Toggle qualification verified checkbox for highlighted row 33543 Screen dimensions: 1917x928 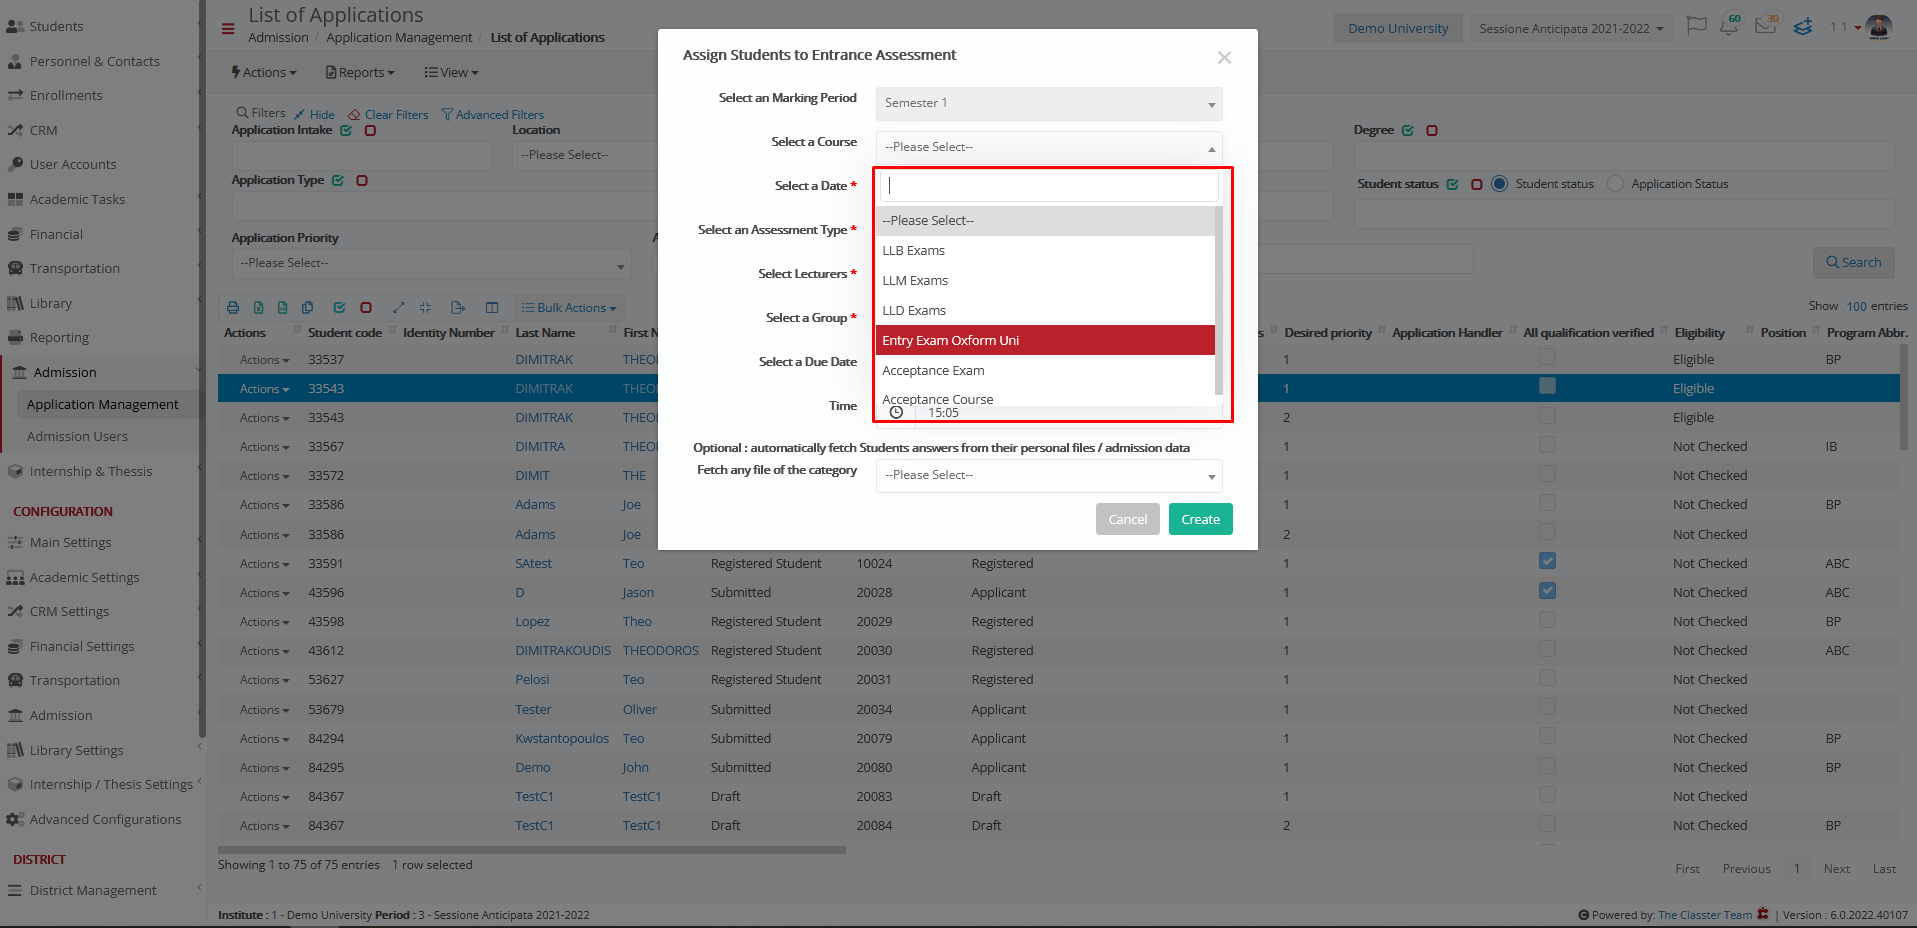(x=1547, y=386)
